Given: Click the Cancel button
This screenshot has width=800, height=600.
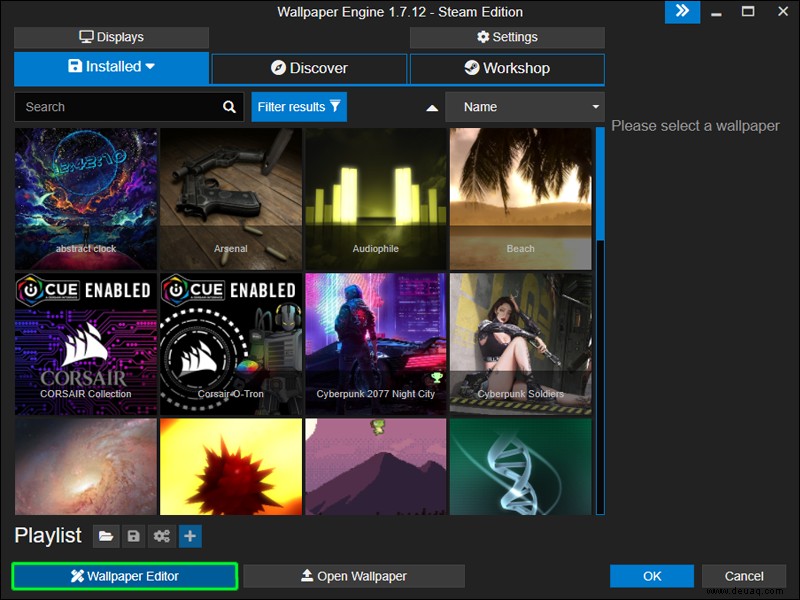Looking at the screenshot, I should 744,576.
